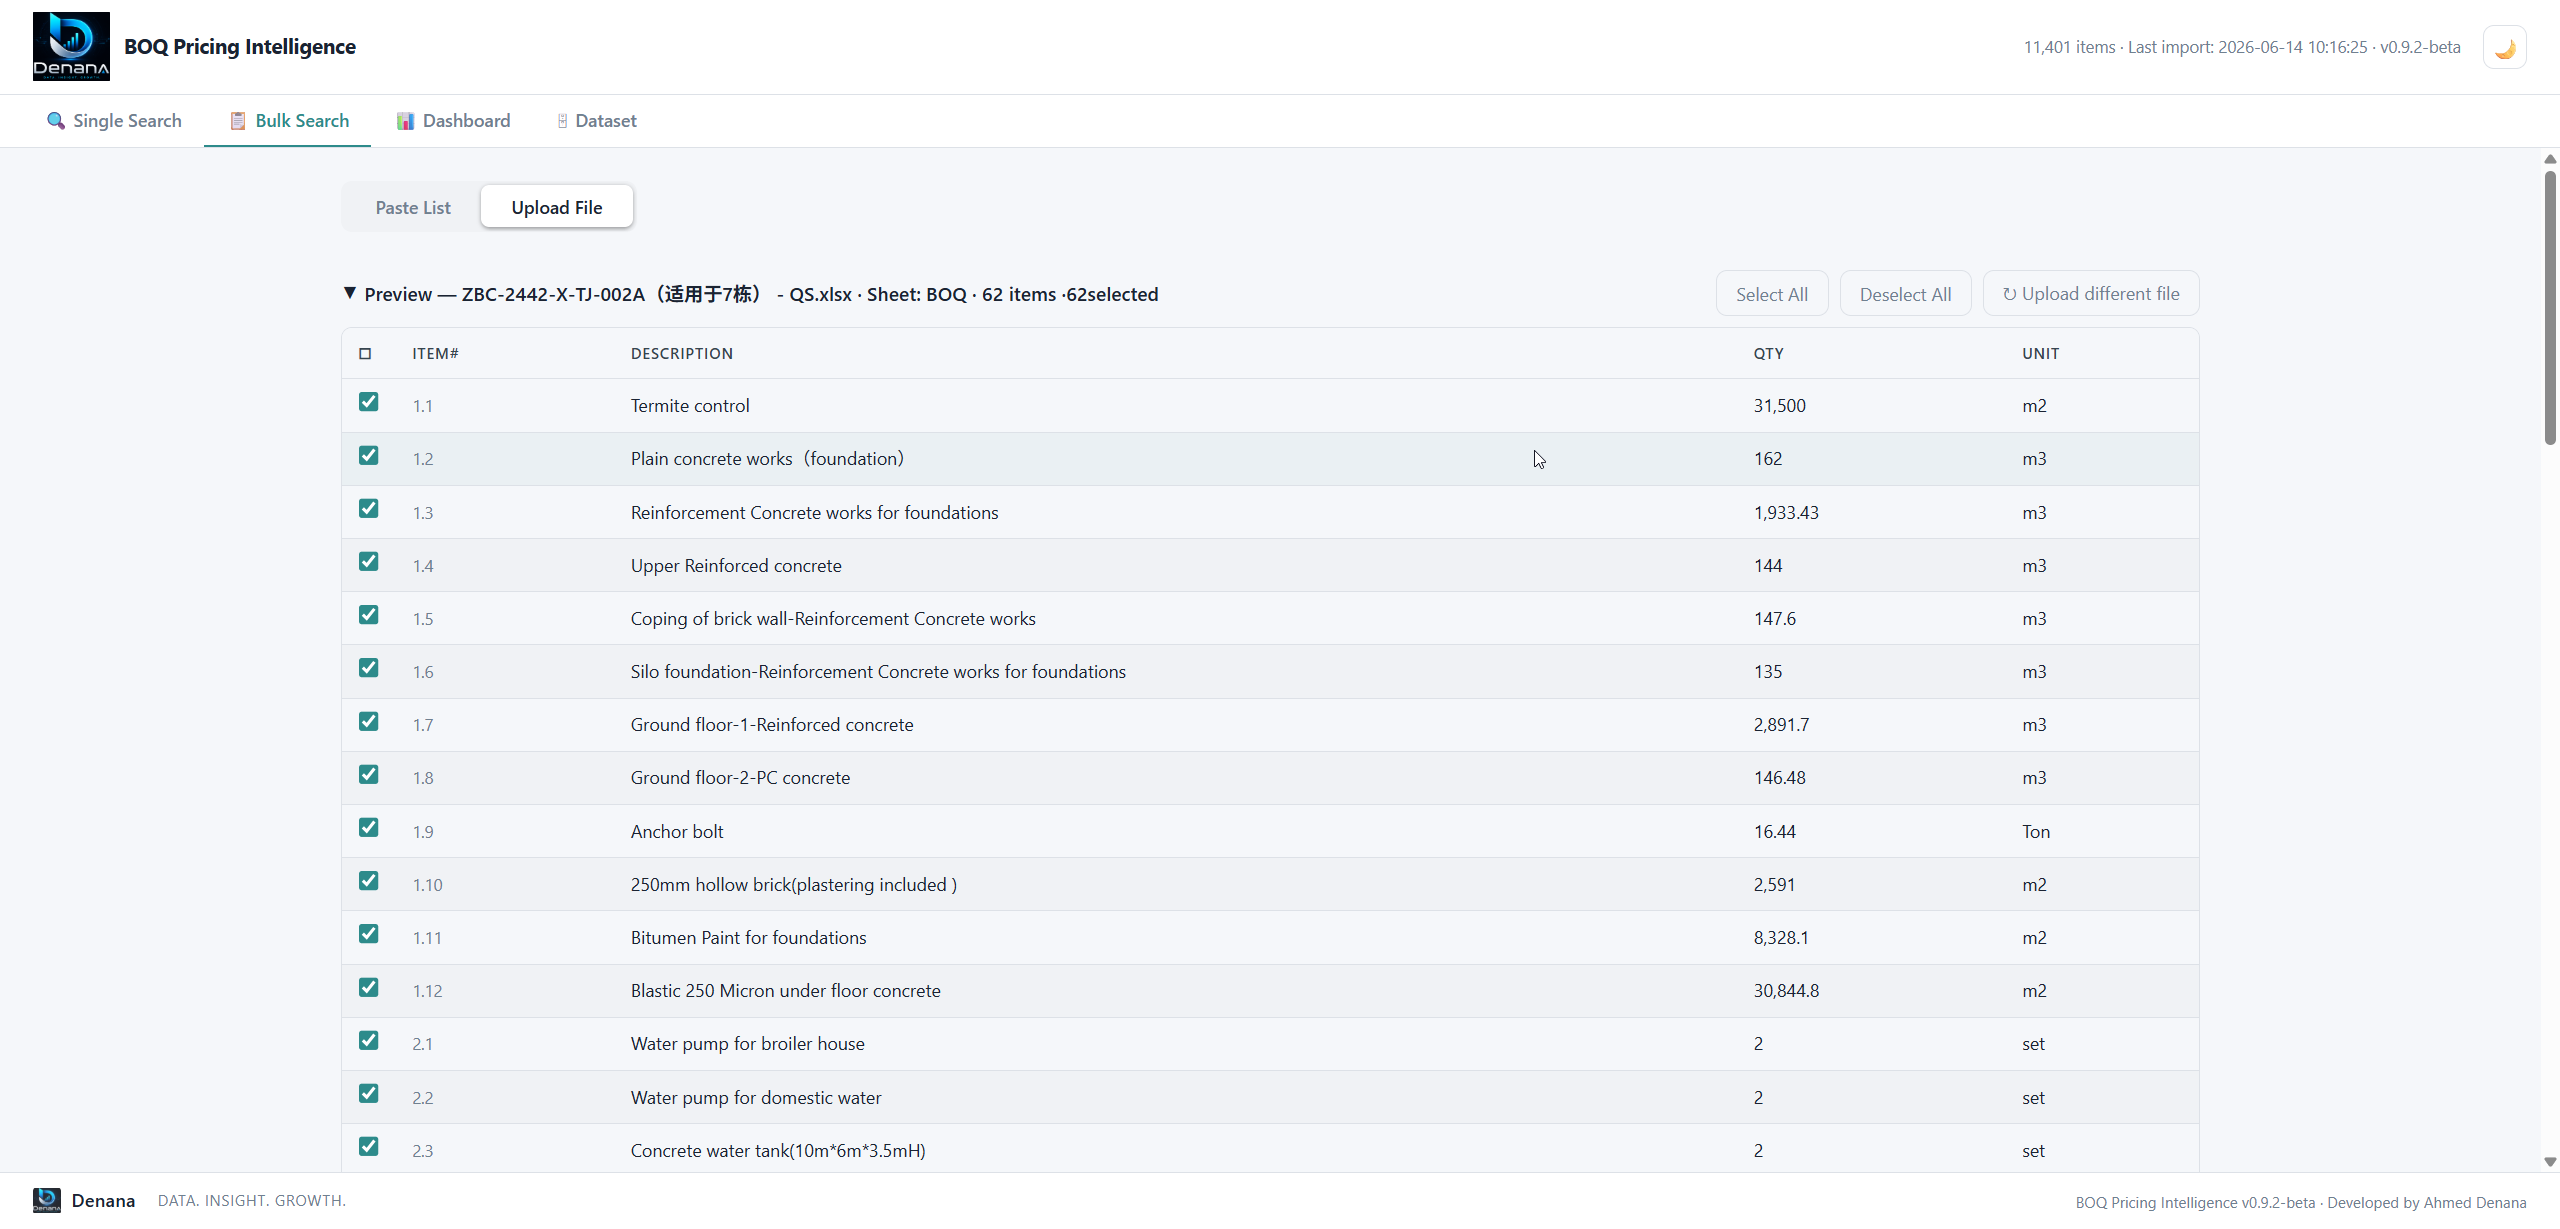Screen dimensions: 2560x1229
Task: Click quantity value 30,844.8
Action: pyautogui.click(x=1786, y=991)
